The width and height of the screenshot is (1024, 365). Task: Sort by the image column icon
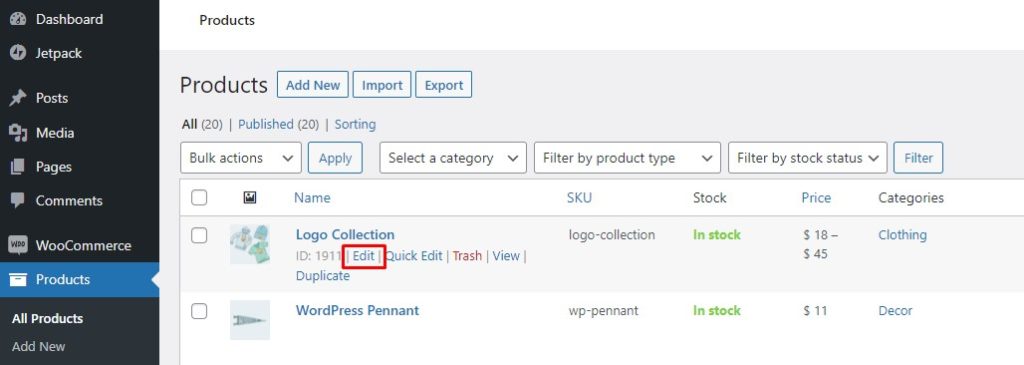(249, 197)
